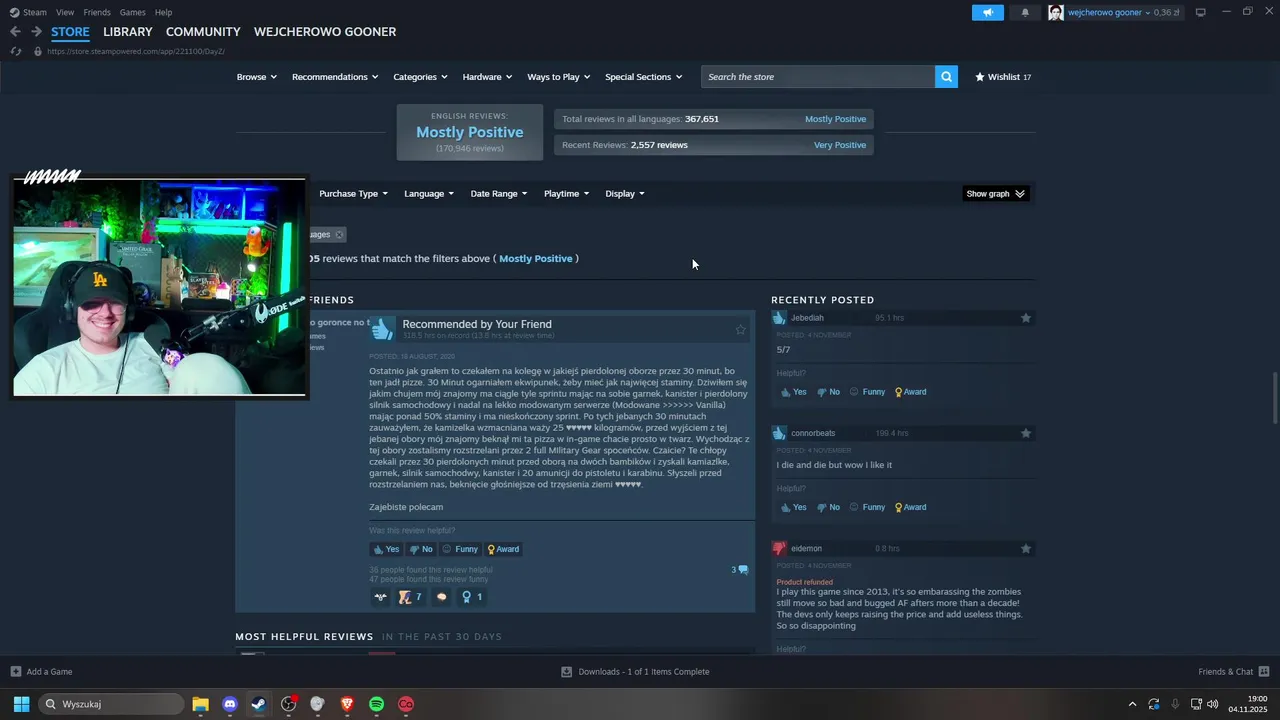Expand Special Sections menu
Screen dimensions: 1280x720
click(x=643, y=77)
